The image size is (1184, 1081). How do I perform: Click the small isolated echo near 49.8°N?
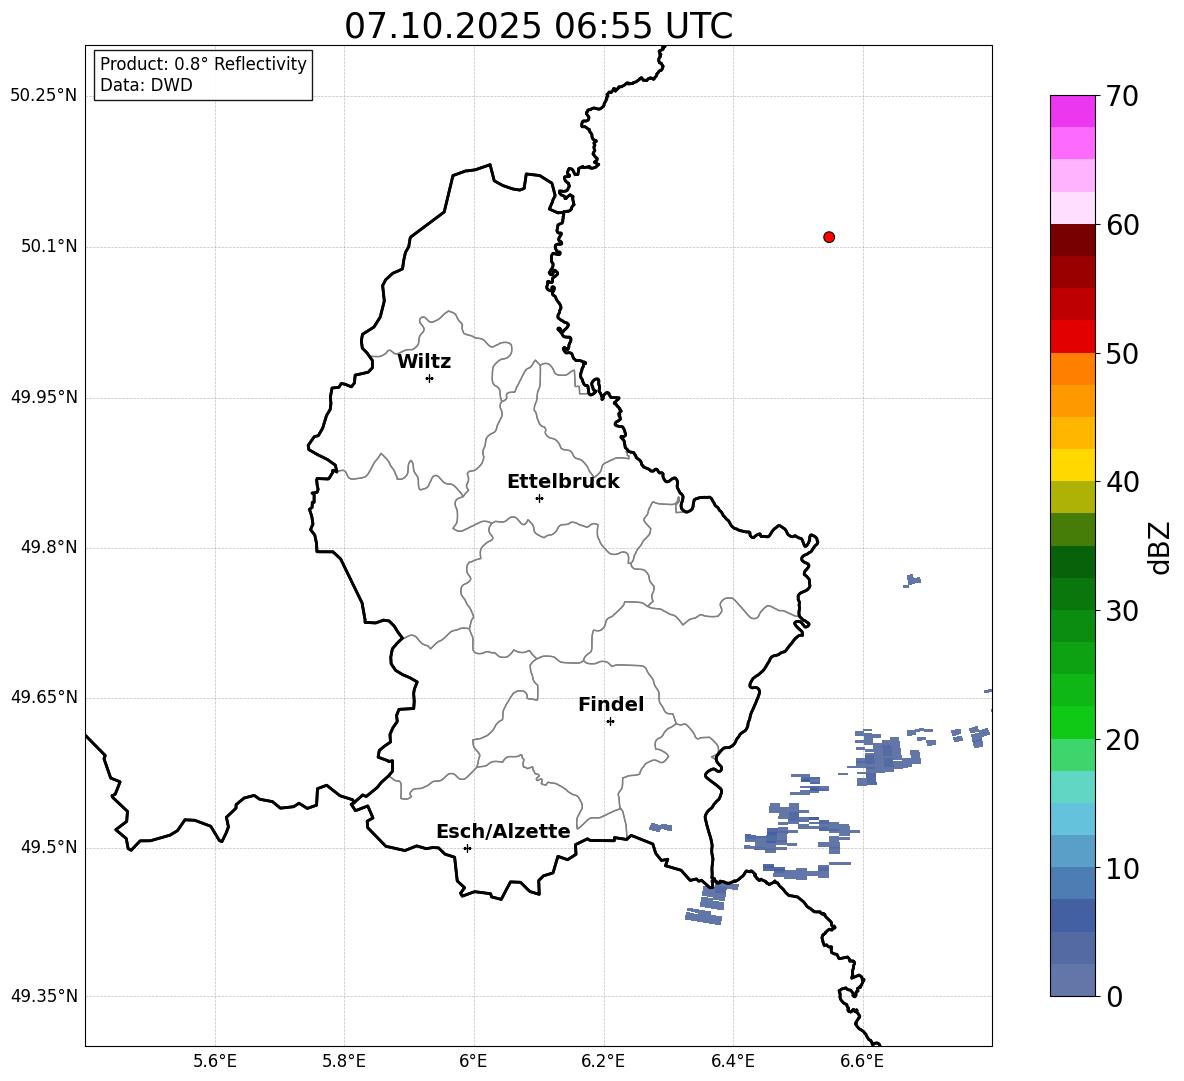(x=912, y=581)
